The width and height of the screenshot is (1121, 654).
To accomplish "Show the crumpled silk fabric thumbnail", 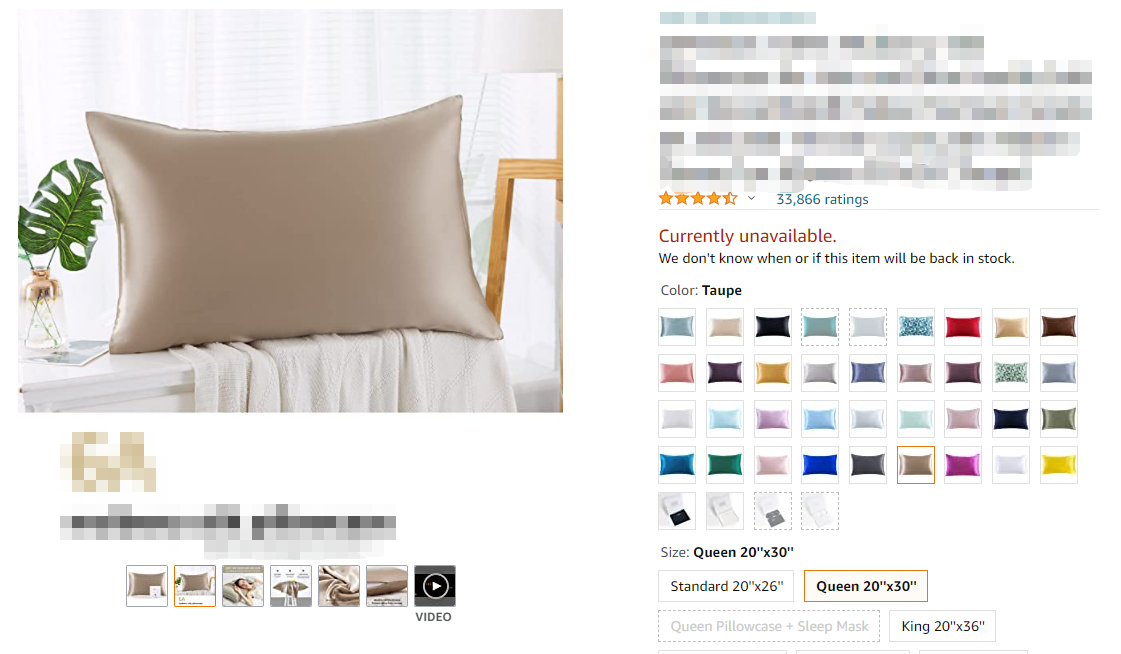I will (x=339, y=586).
